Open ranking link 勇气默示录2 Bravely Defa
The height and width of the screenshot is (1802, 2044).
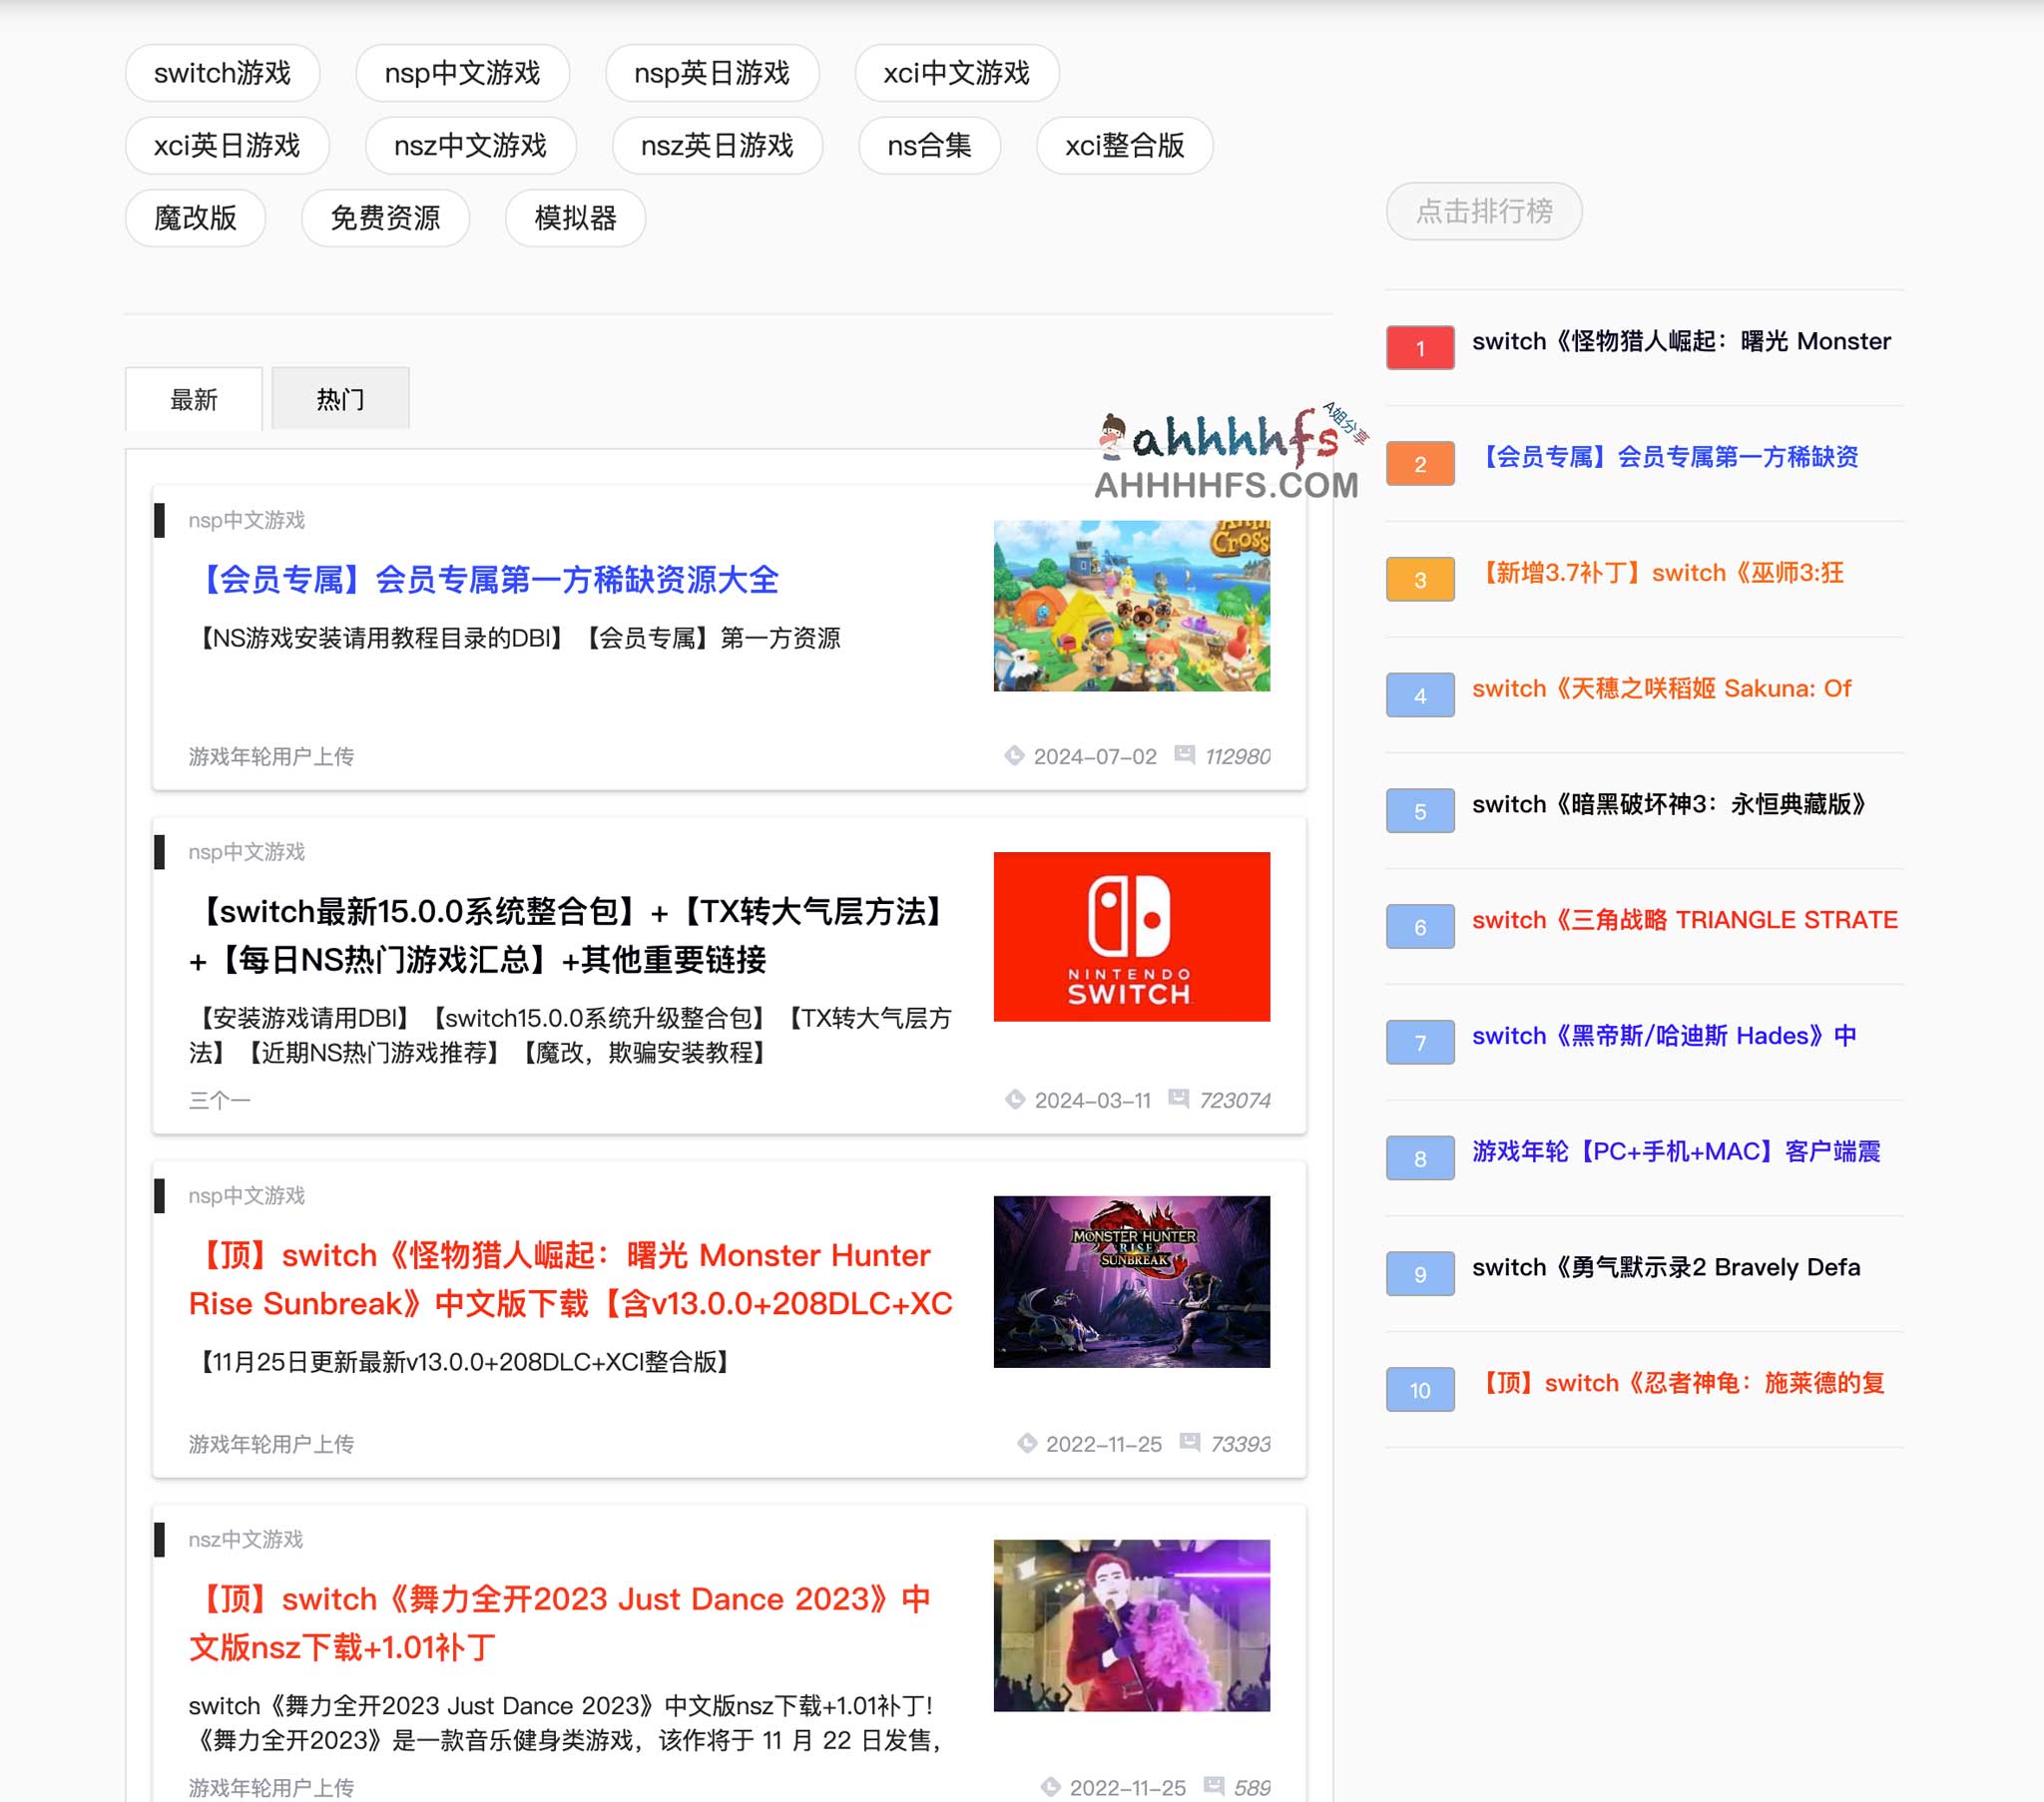coord(1666,1268)
